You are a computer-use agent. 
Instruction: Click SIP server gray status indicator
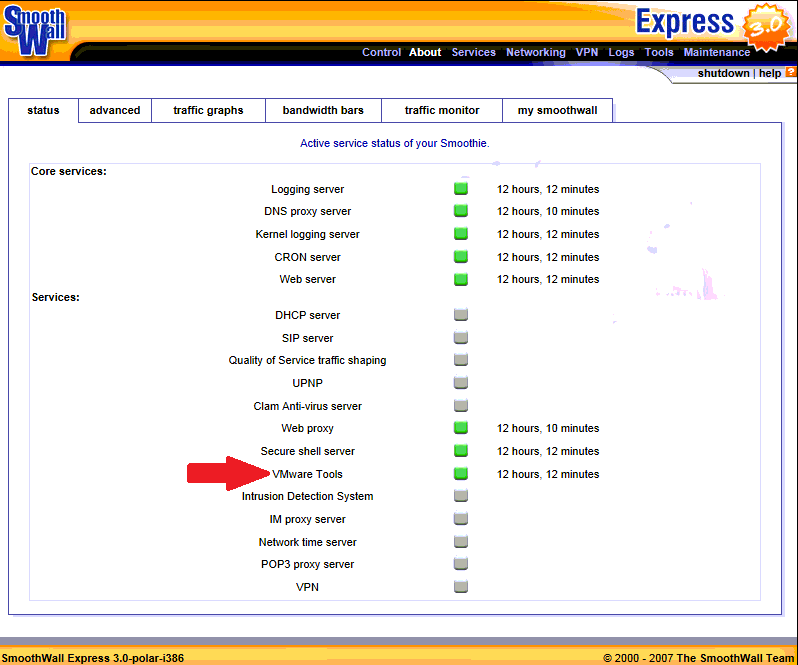(461, 337)
